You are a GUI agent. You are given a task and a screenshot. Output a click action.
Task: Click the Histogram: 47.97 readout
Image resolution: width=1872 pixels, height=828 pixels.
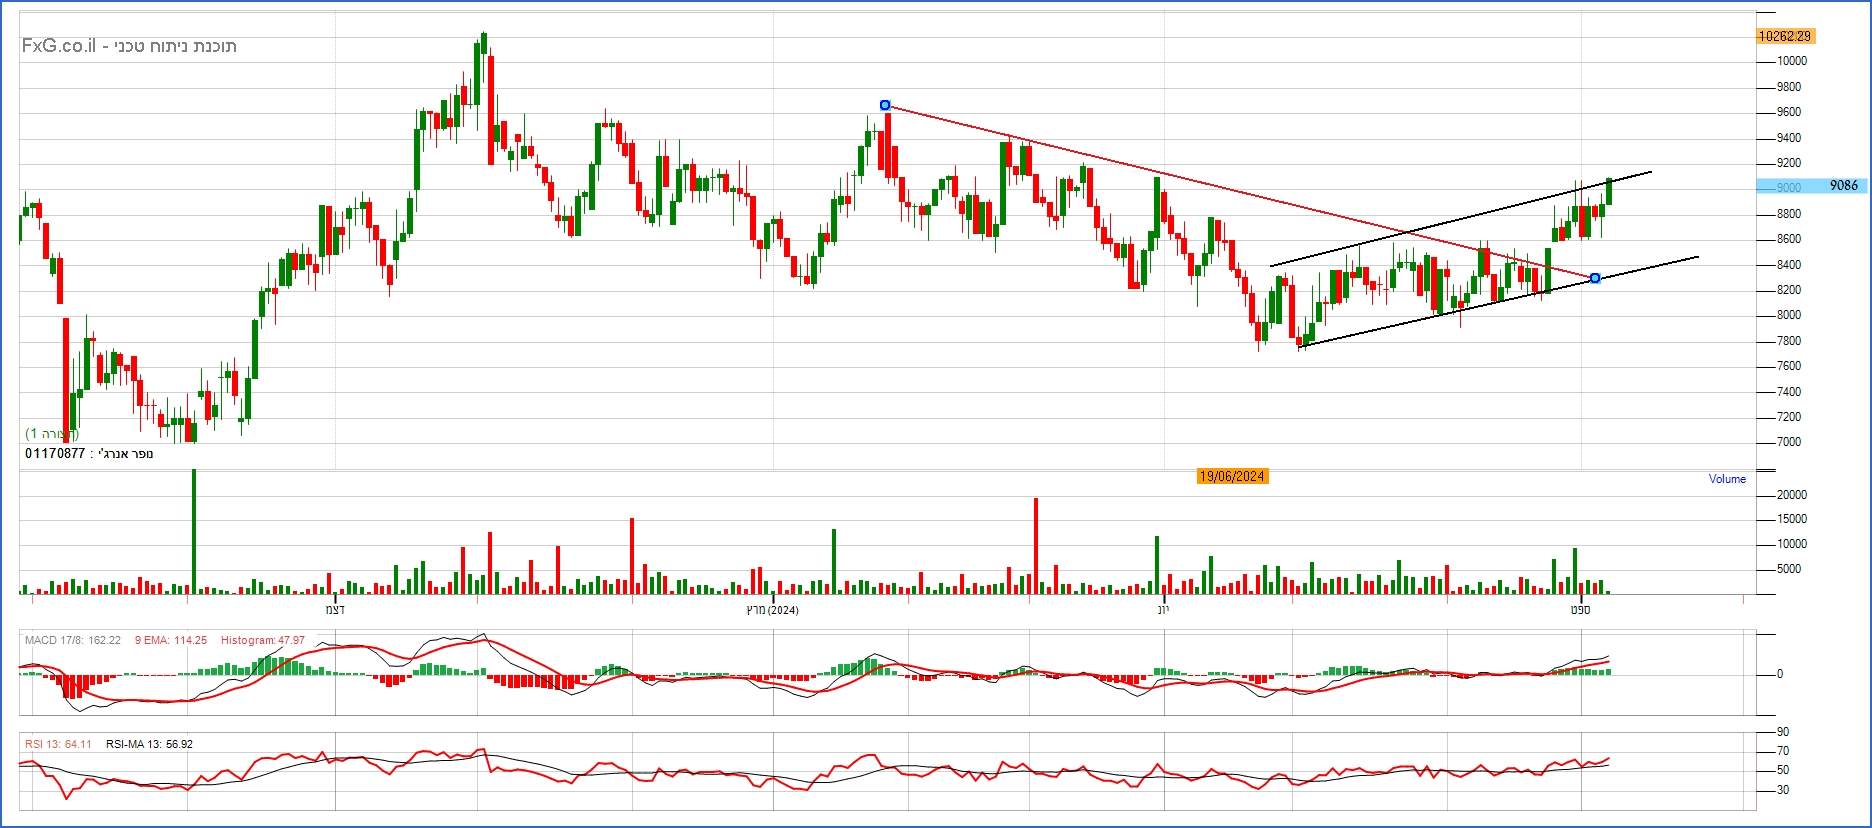click(x=263, y=640)
